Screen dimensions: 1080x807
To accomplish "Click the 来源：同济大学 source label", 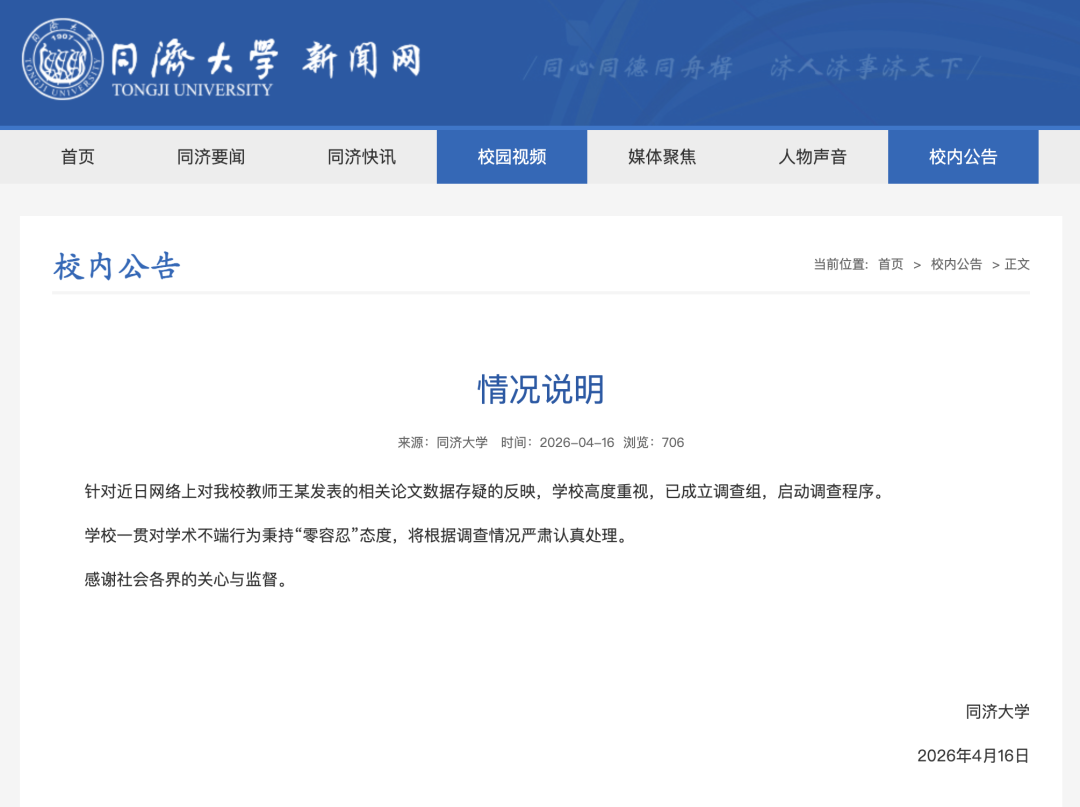I will pos(443,442).
